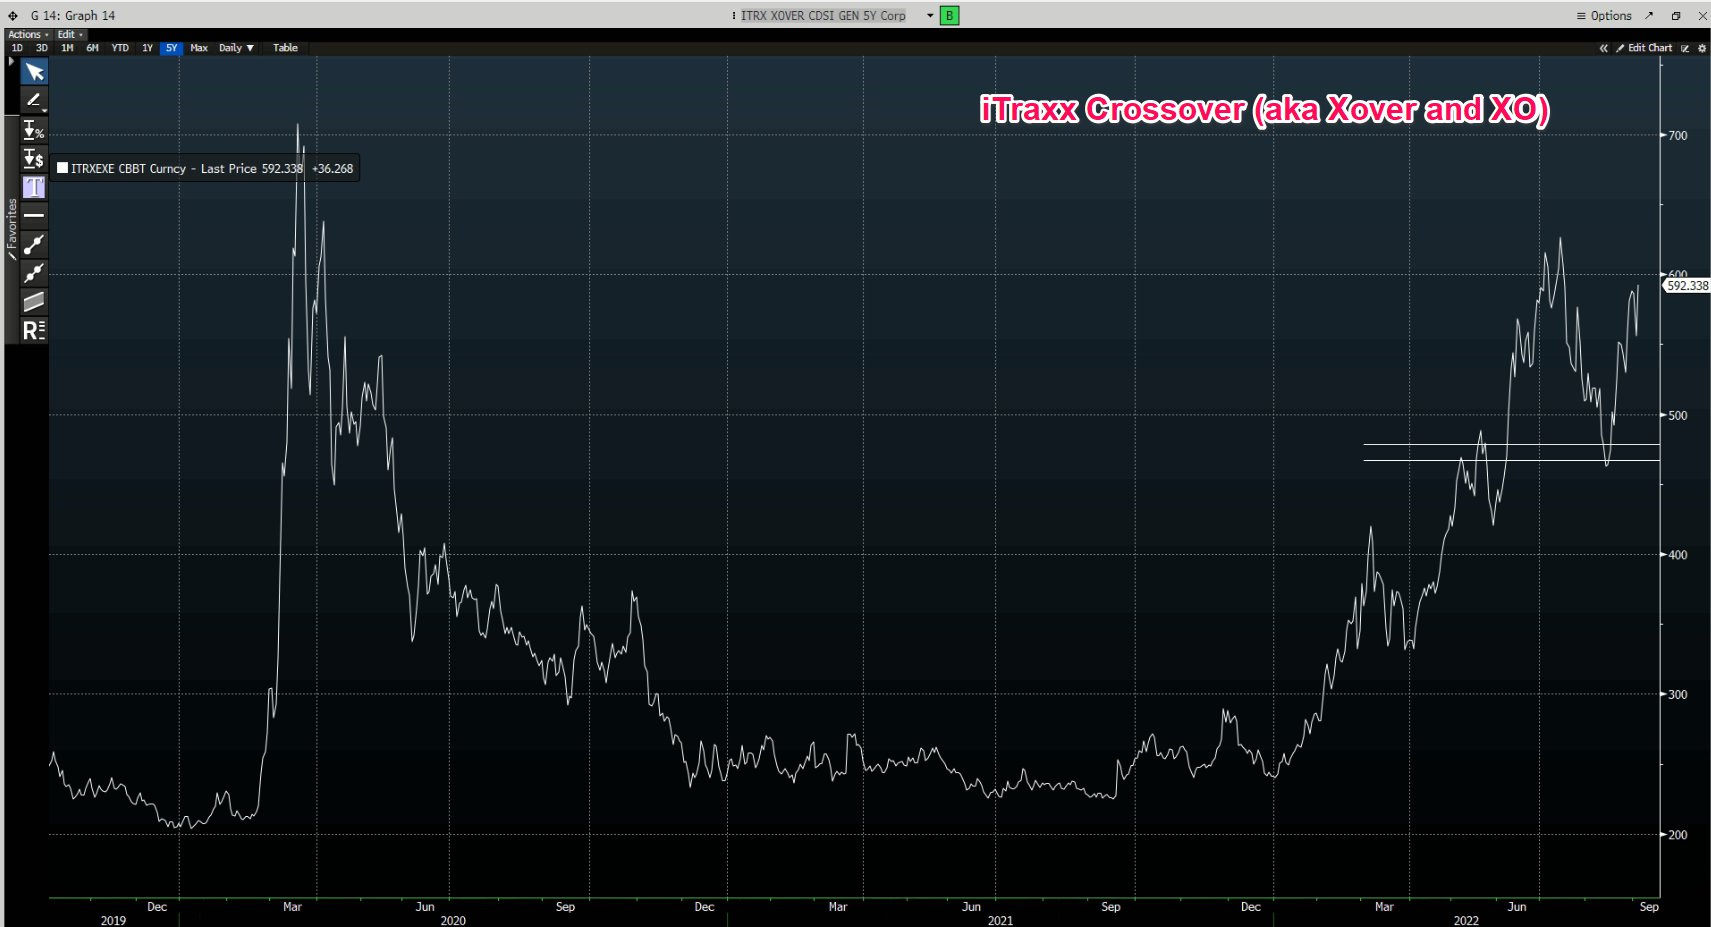Open the annotate note icon
Screen dimensions: 1711x927
pos(1685,48)
